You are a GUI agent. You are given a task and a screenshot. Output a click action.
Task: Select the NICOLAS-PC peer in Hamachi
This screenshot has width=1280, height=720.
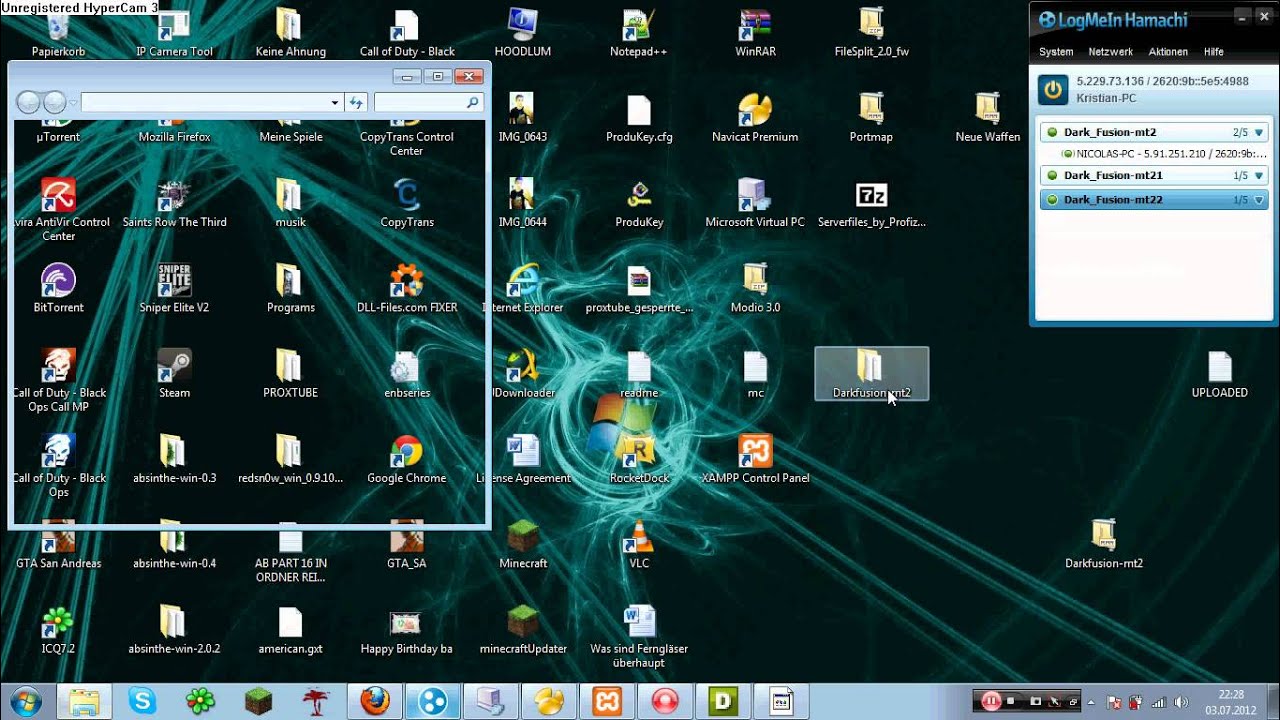tap(1164, 154)
